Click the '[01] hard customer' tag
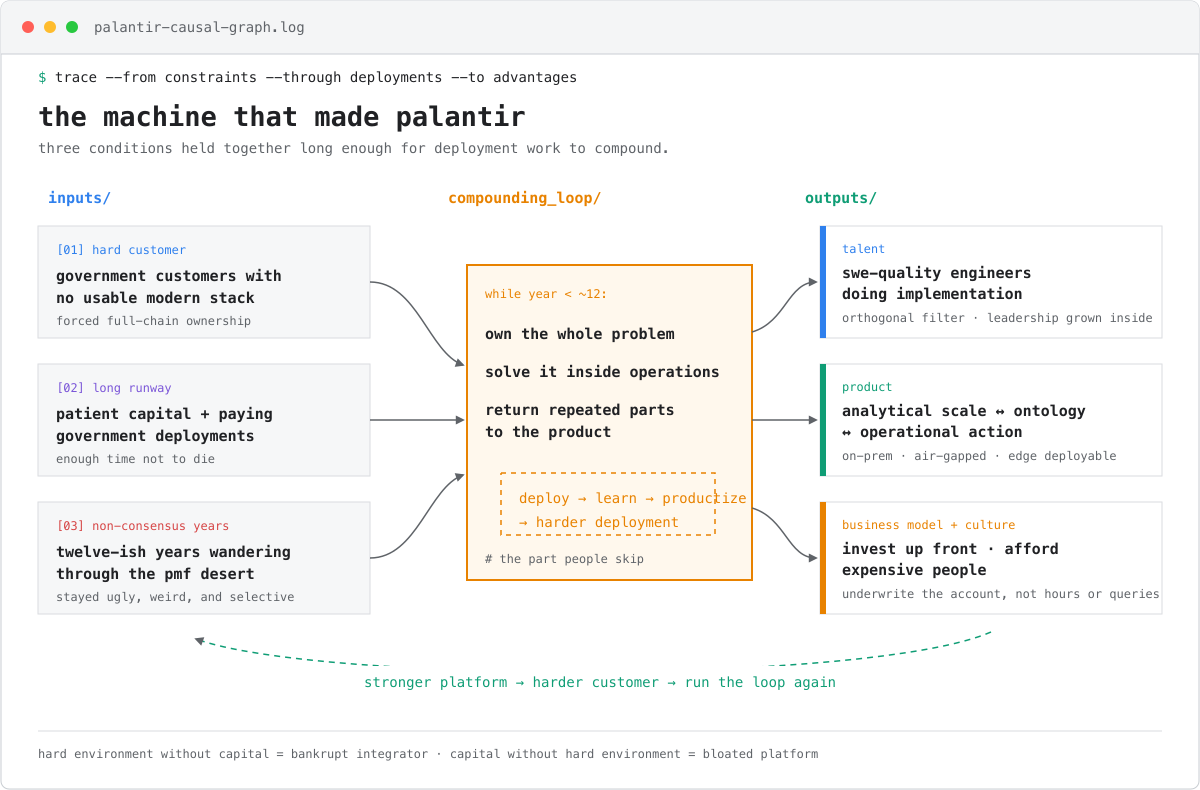This screenshot has width=1200, height=790. point(121,250)
